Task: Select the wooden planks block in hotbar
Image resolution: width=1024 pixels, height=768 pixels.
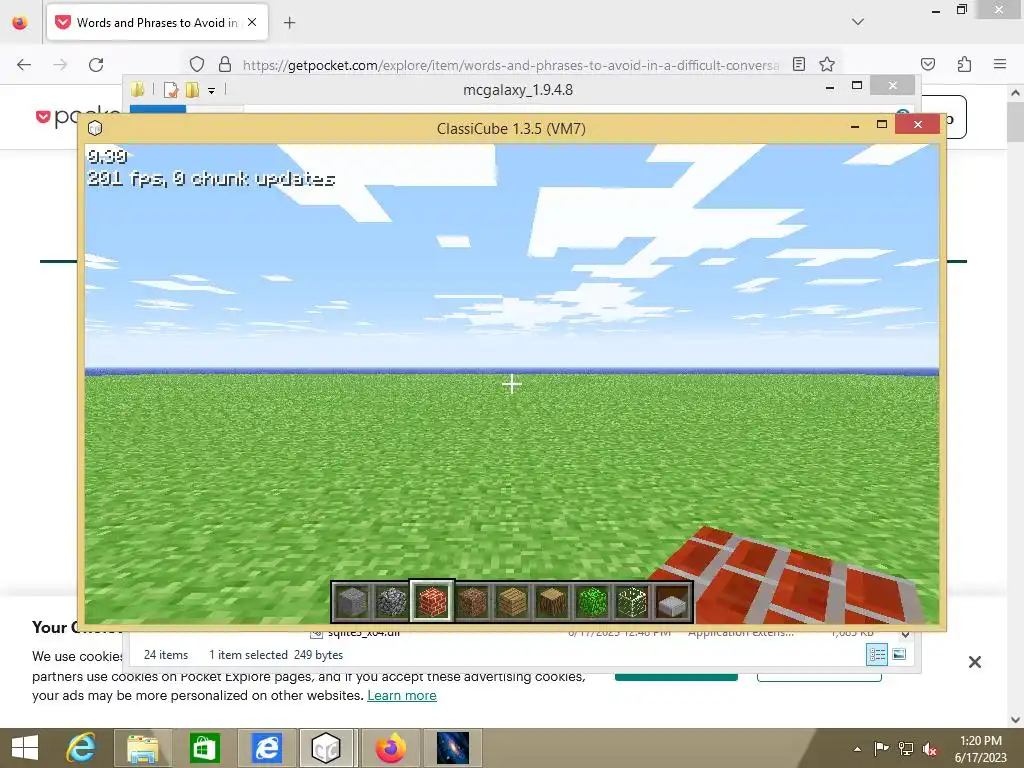Action: coord(512,601)
